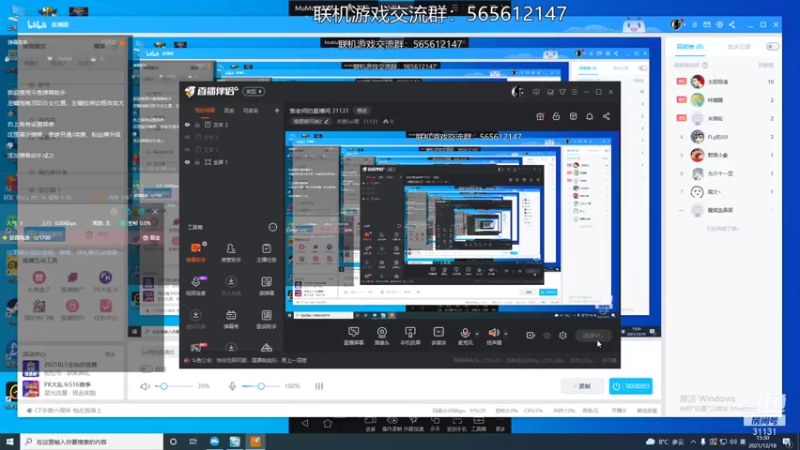
Task: Open the gift box icon with red dot
Action: pos(540,116)
